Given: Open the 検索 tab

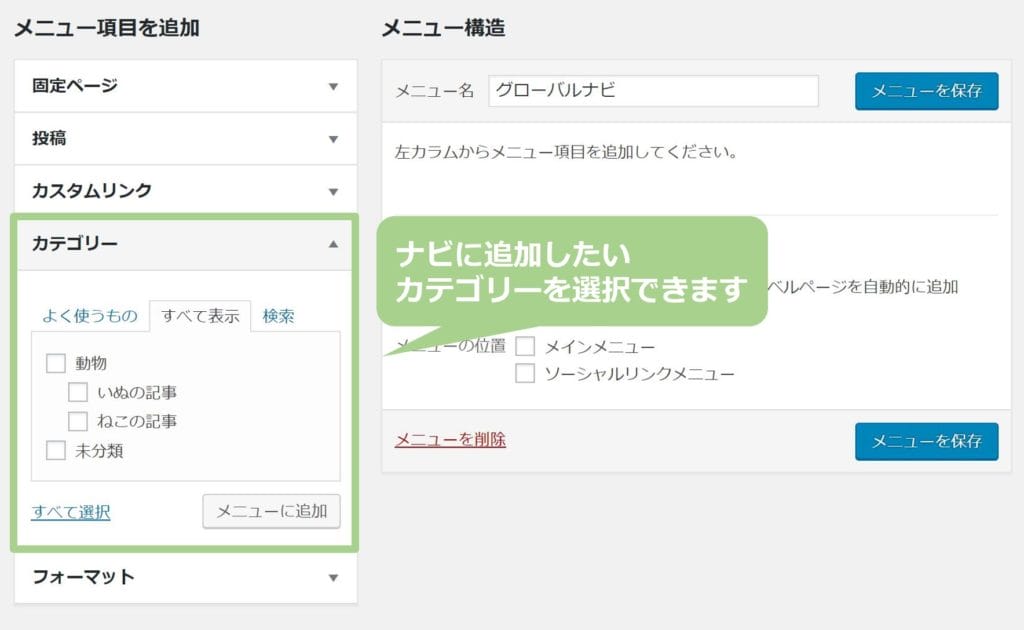Looking at the screenshot, I should click(278, 316).
